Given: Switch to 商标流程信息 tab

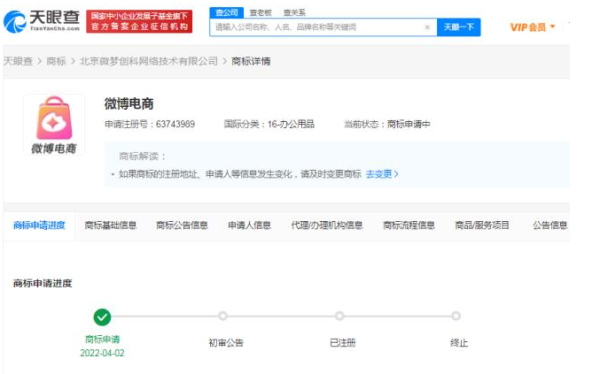Looking at the screenshot, I should (x=409, y=225).
